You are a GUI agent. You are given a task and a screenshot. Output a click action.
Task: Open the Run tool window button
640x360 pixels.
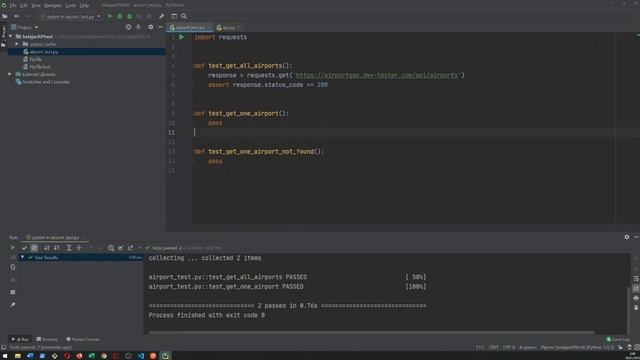[20, 339]
